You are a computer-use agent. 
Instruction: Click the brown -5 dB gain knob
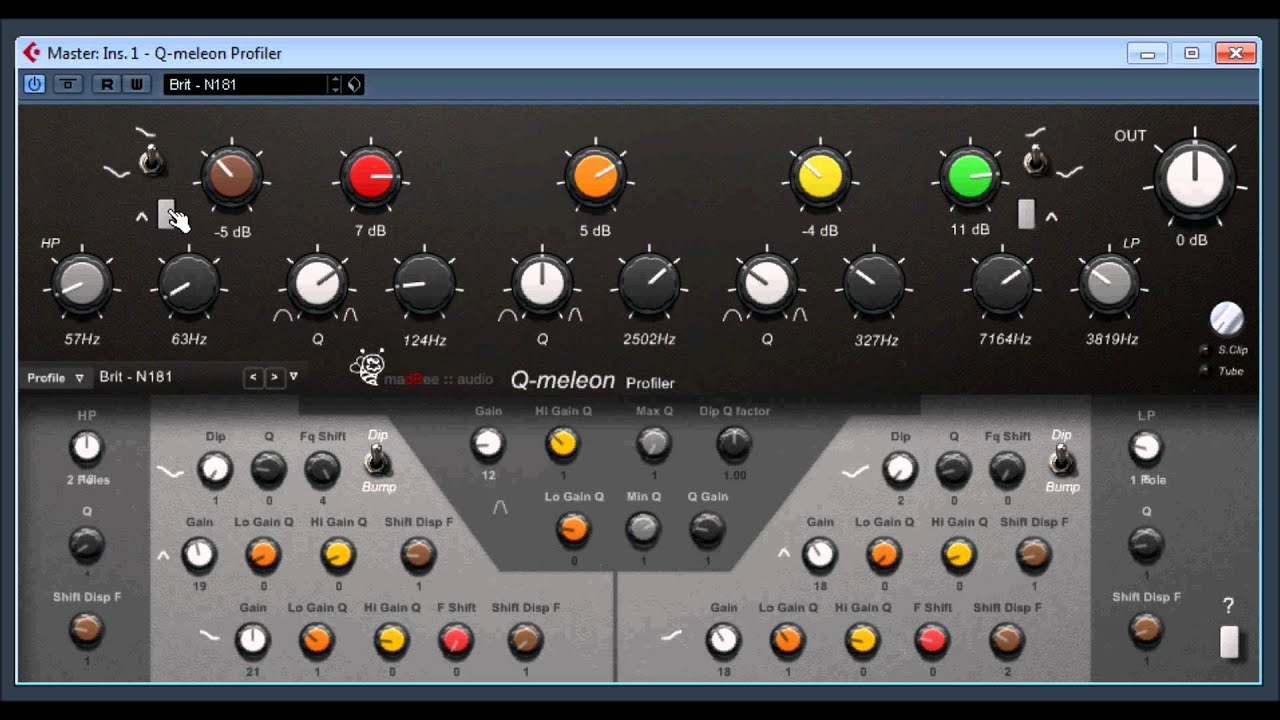tap(232, 178)
